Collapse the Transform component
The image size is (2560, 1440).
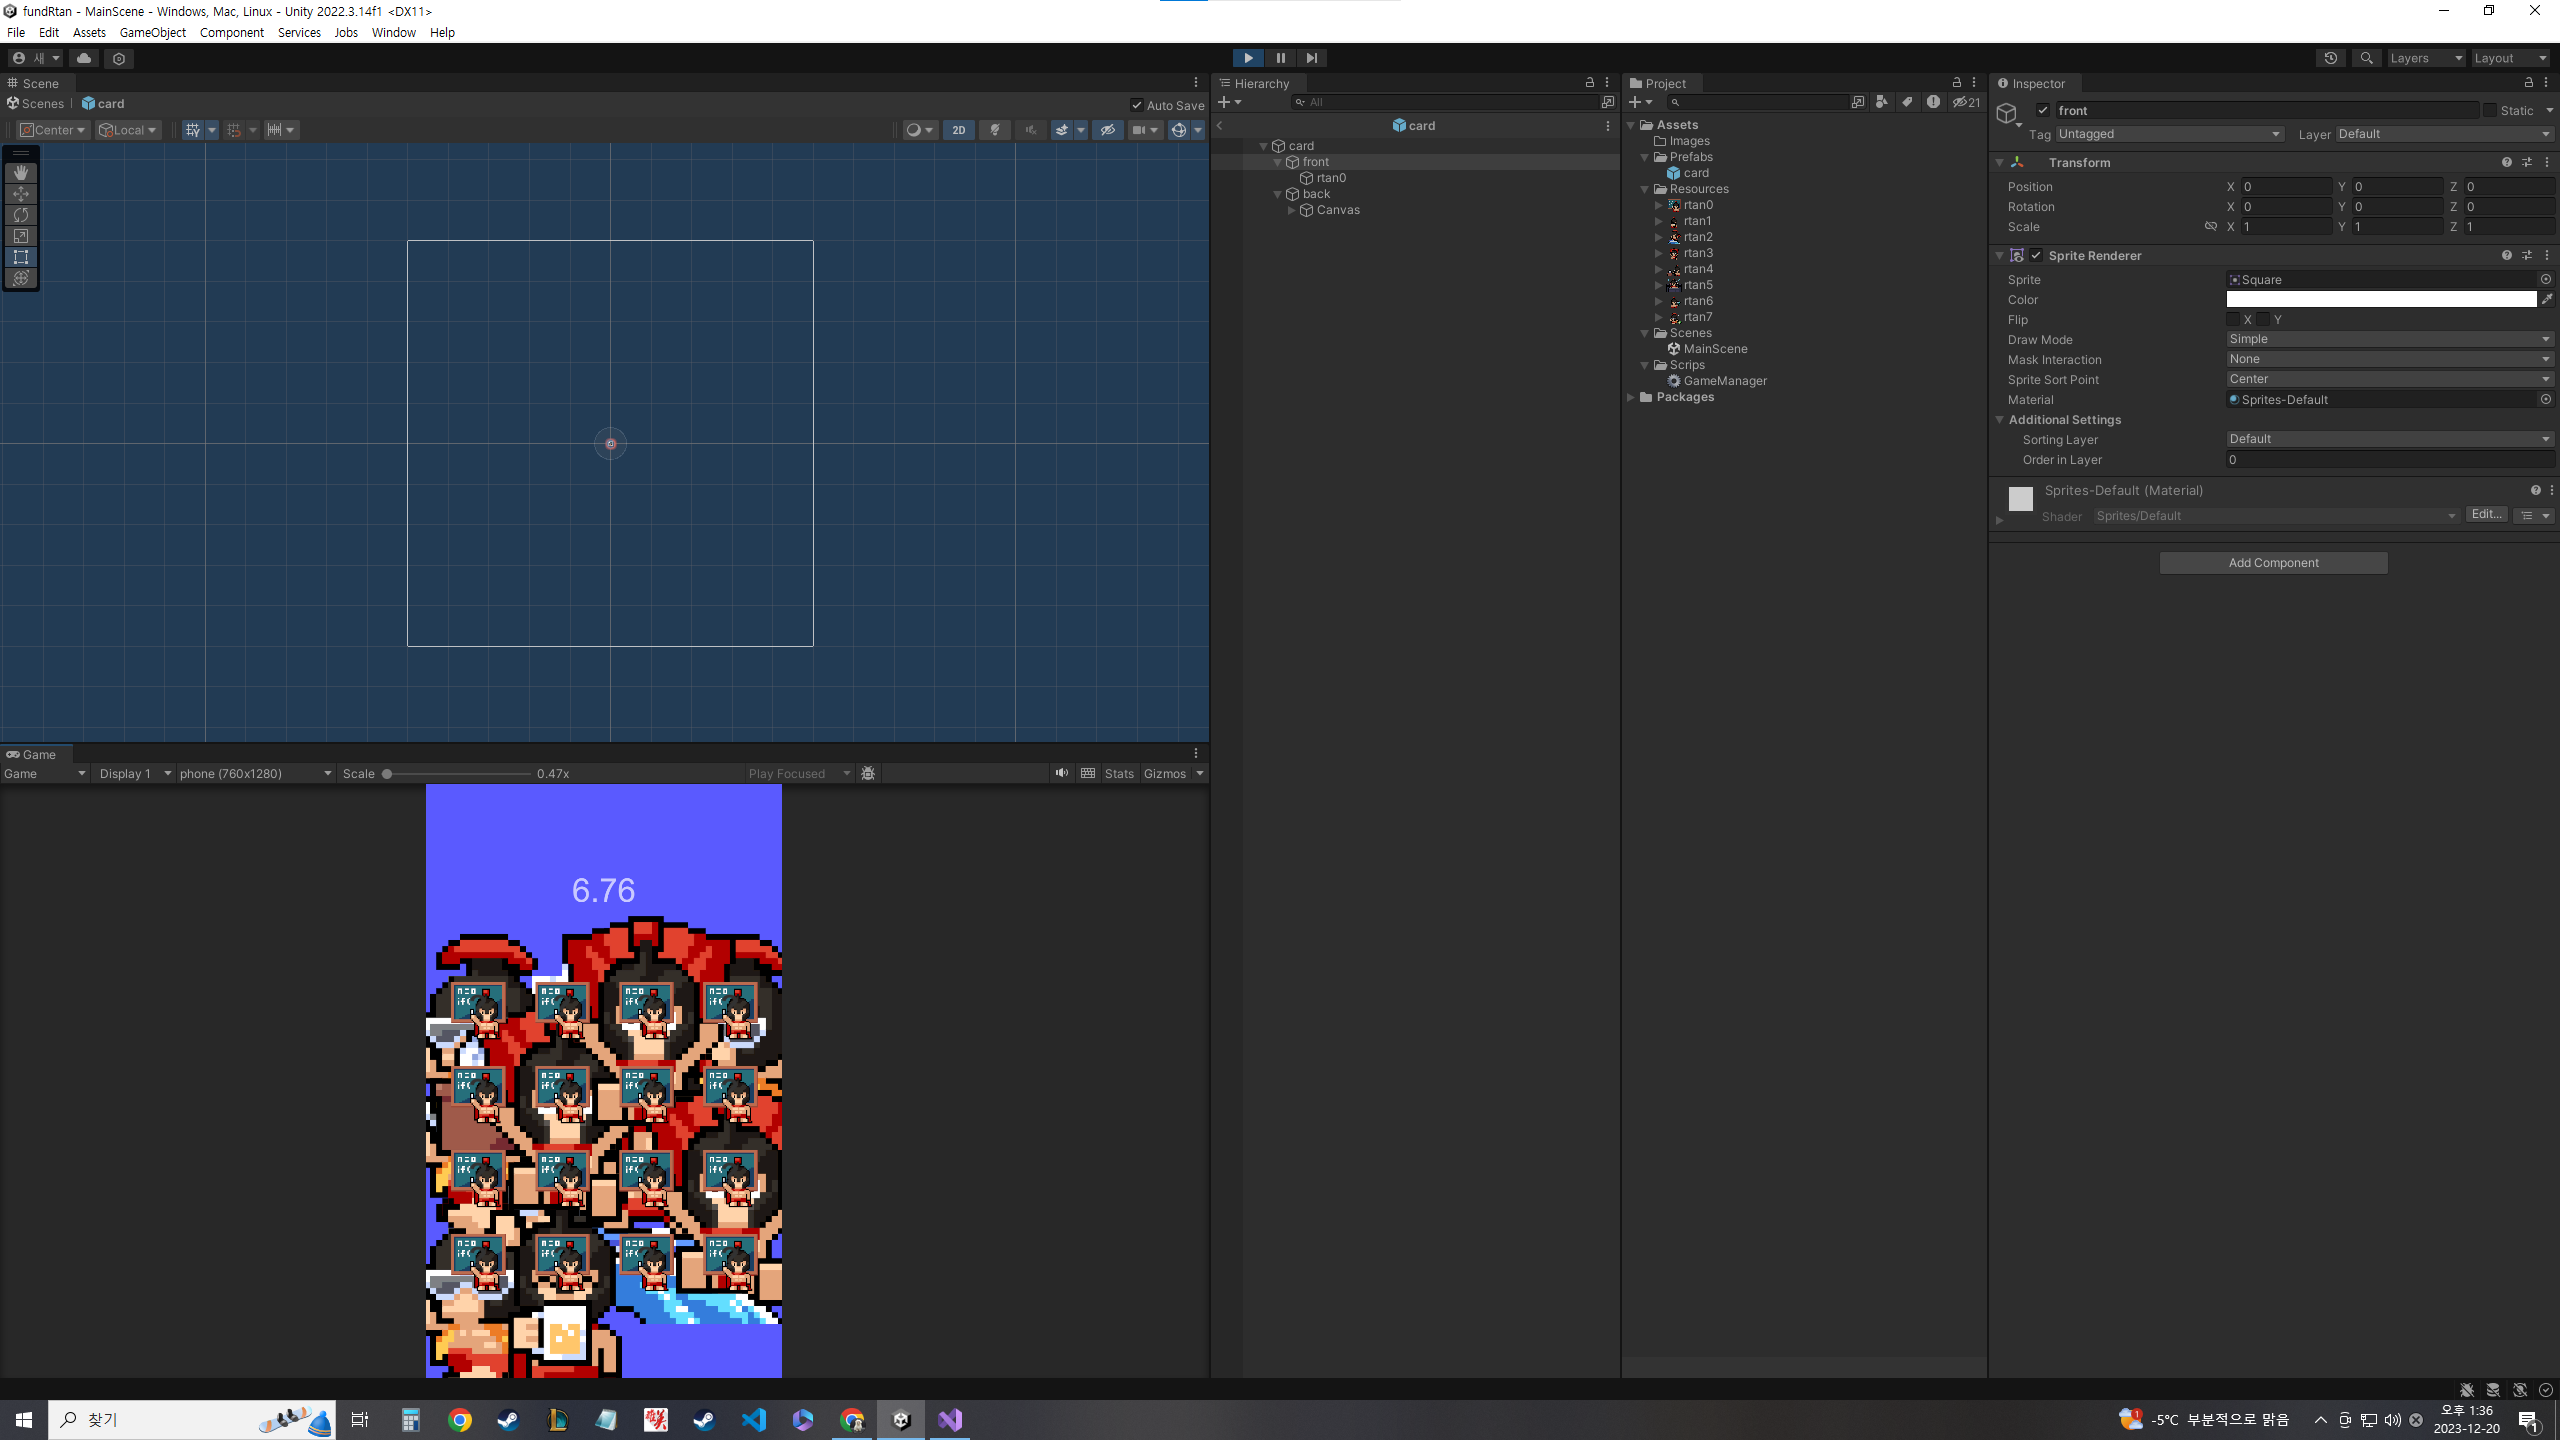click(x=2000, y=162)
